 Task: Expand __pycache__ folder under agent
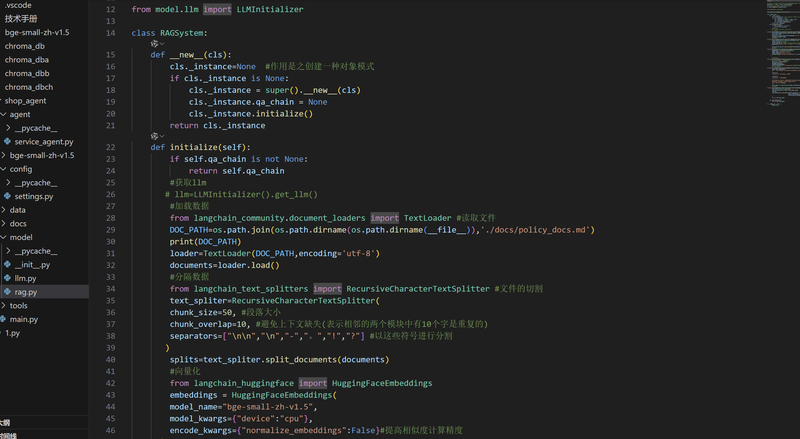(x=8, y=128)
